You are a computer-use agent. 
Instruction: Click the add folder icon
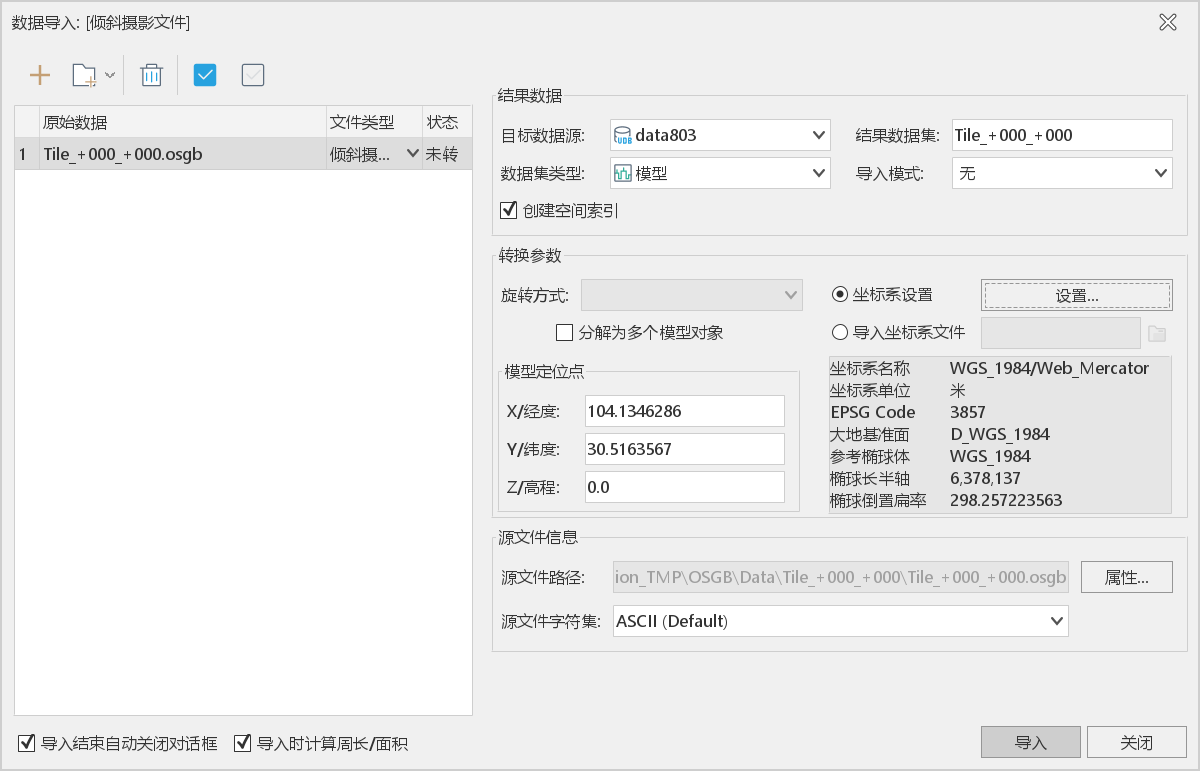pyautogui.click(x=84, y=75)
